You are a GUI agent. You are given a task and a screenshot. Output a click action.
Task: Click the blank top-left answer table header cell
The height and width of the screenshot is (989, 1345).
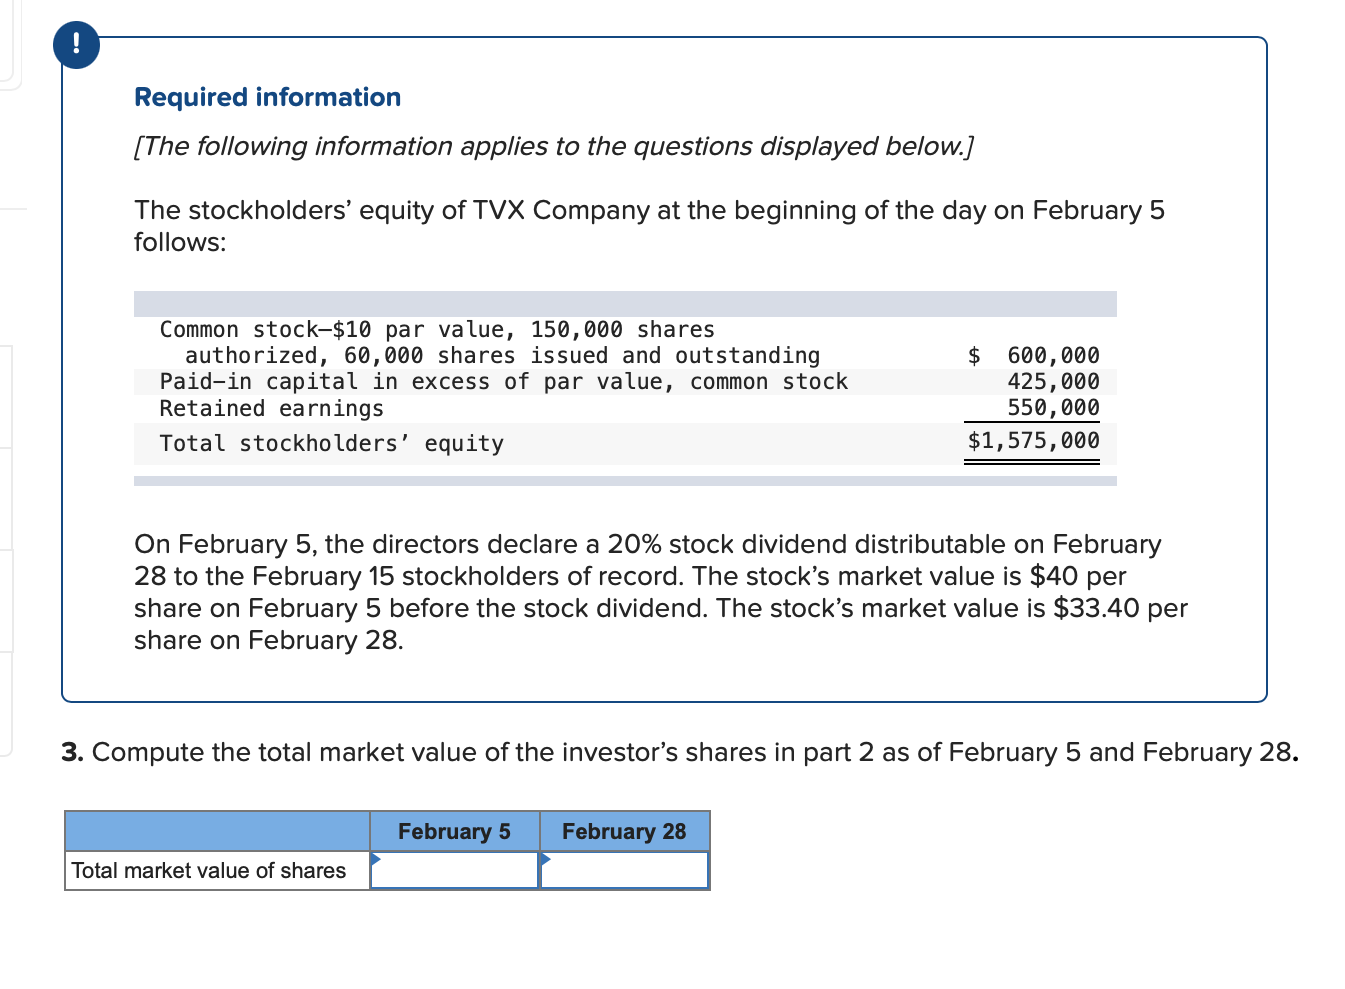point(217,831)
